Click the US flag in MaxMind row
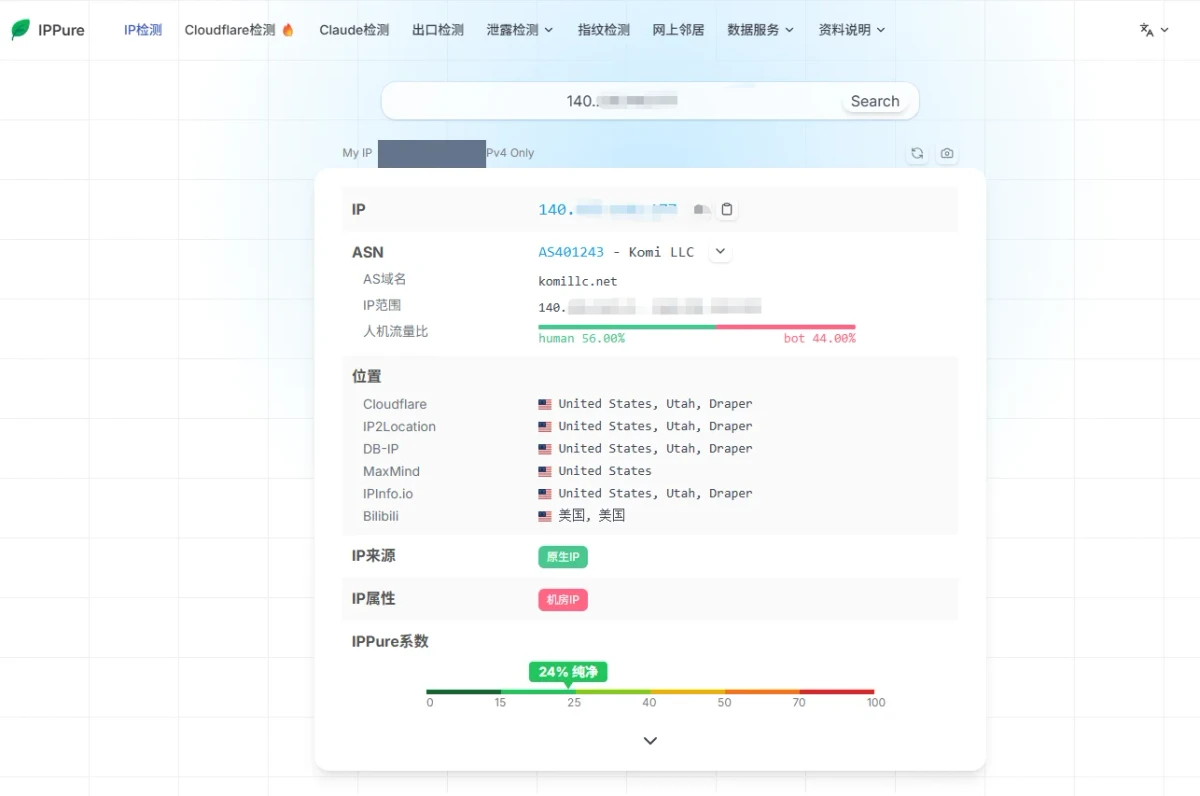The width and height of the screenshot is (1200, 796). [x=545, y=471]
